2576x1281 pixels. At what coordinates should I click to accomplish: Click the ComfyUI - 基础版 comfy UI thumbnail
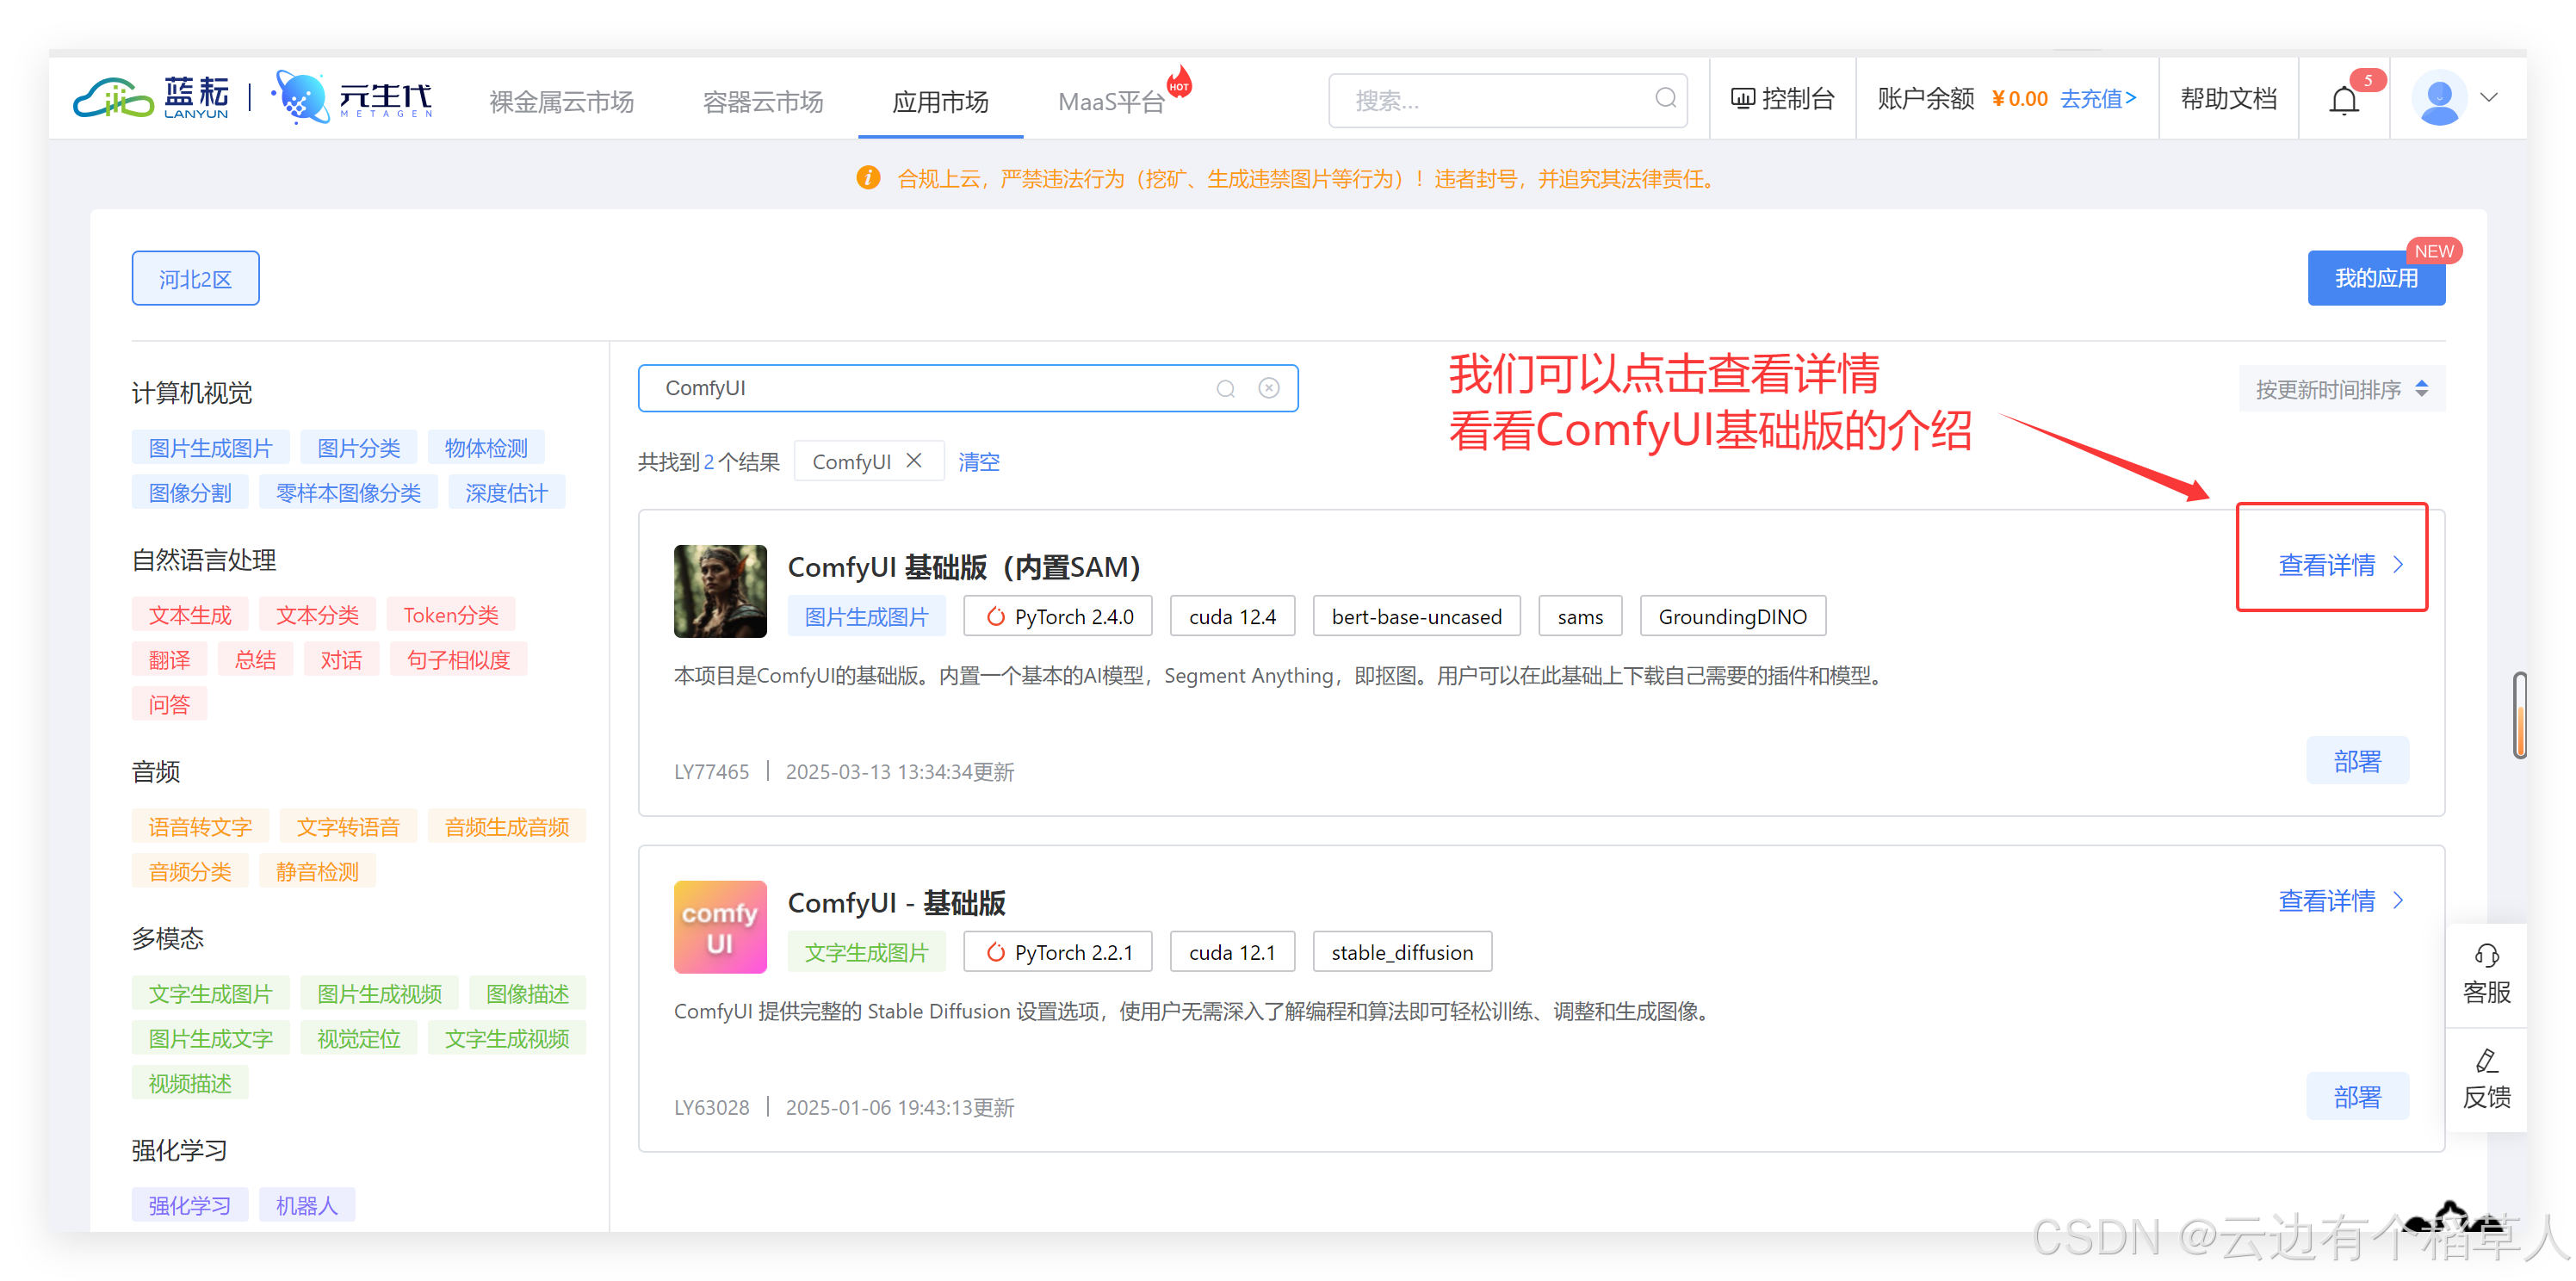pos(720,926)
